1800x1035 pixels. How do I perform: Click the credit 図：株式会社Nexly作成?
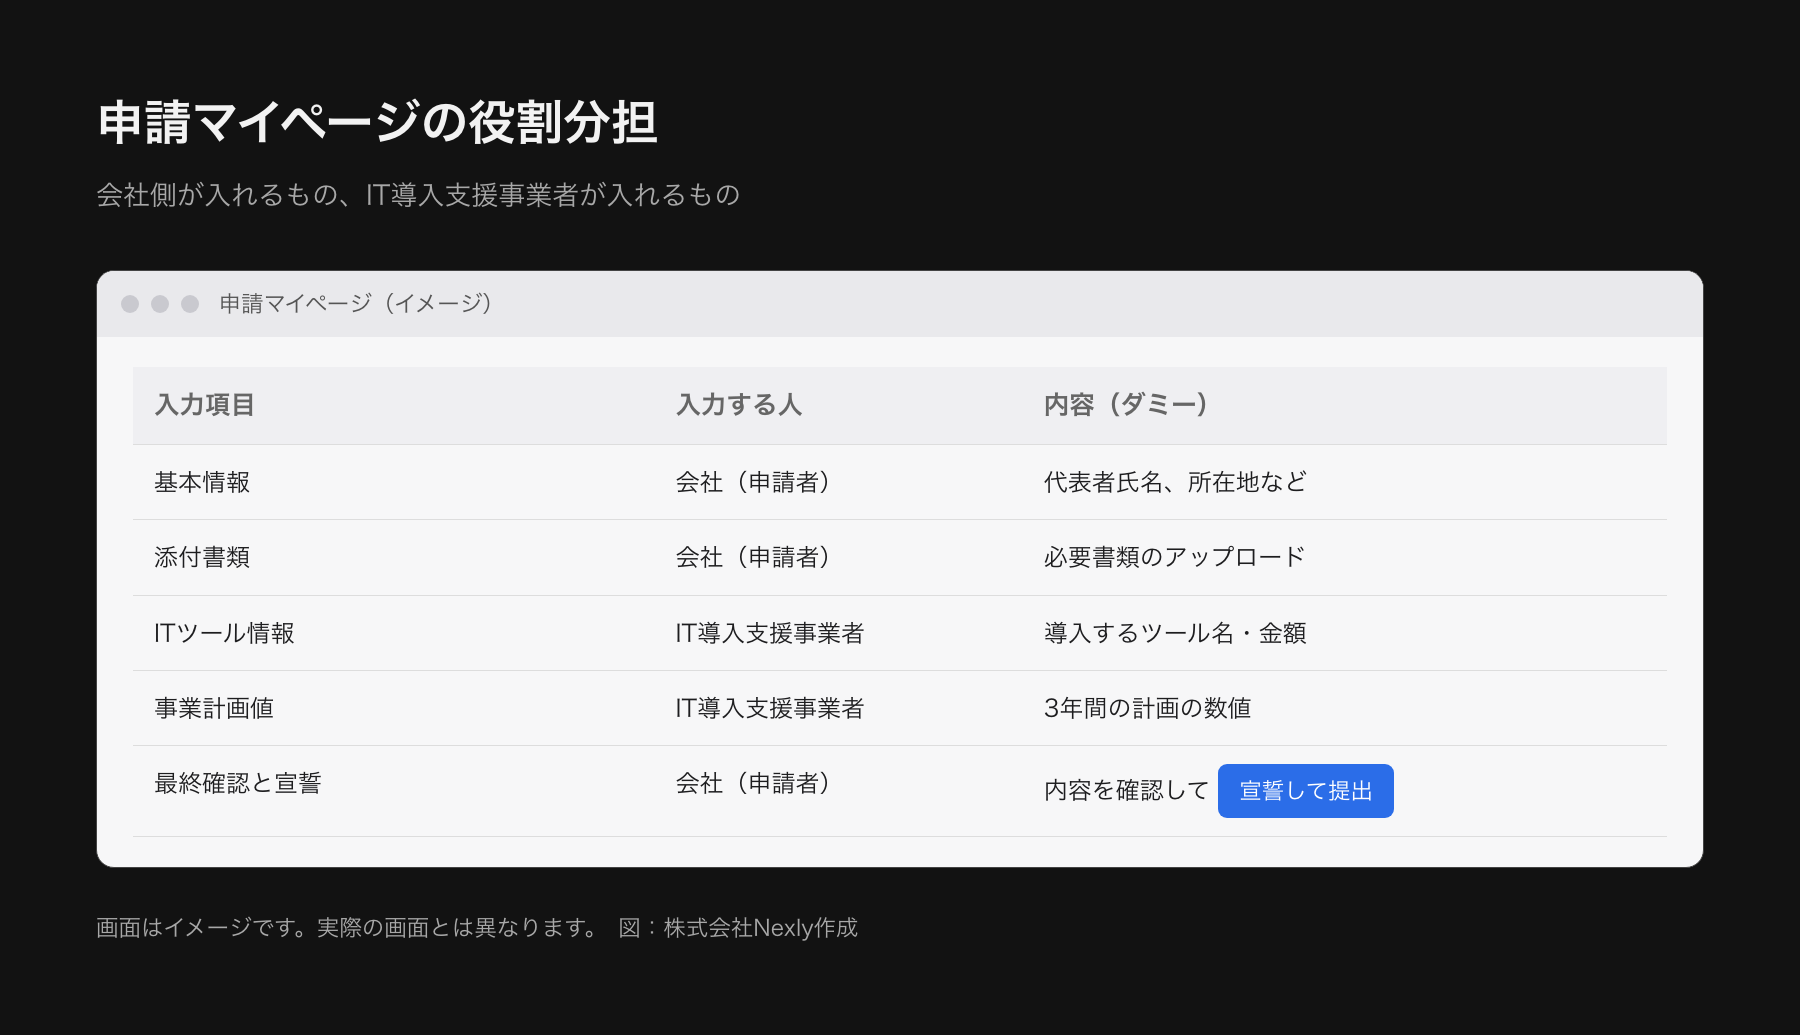tap(738, 928)
